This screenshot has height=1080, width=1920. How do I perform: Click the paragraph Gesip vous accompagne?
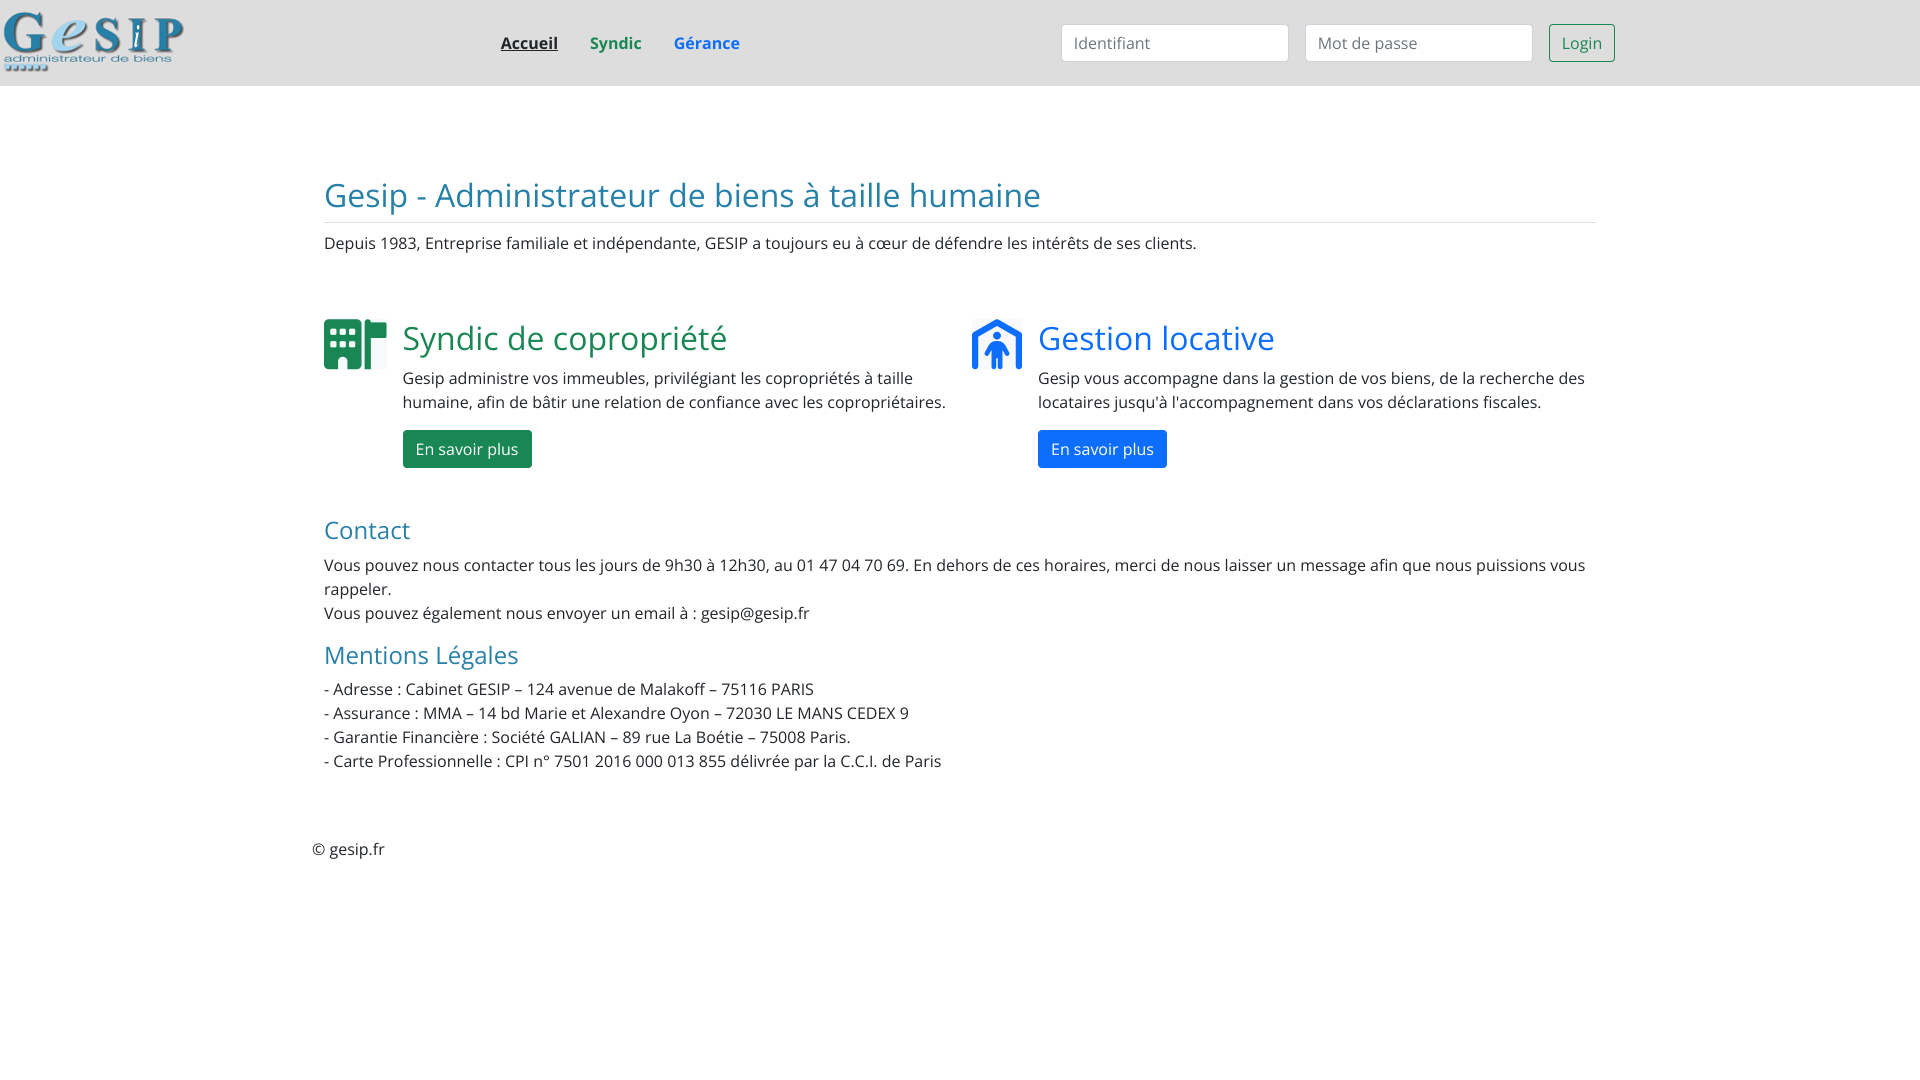tap(1311, 390)
